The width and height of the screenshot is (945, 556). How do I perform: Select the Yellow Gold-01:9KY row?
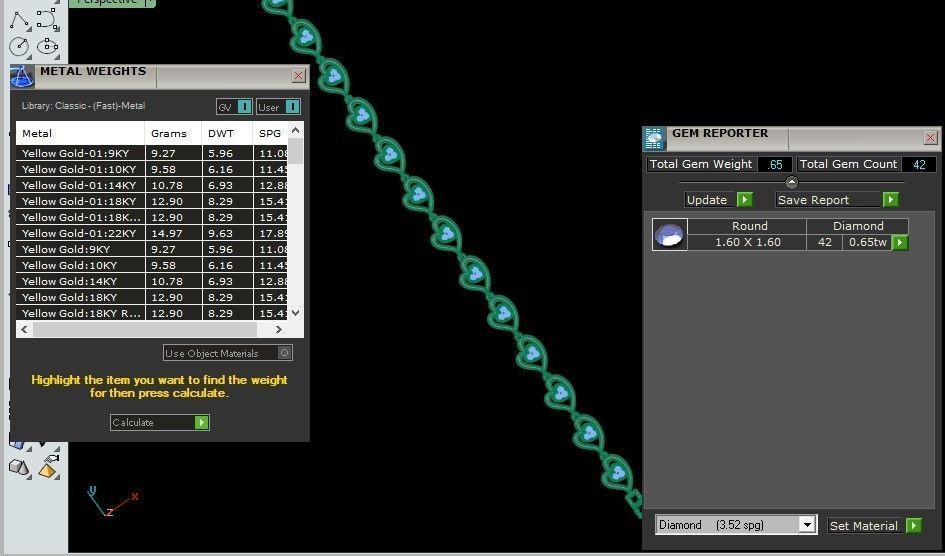152,153
